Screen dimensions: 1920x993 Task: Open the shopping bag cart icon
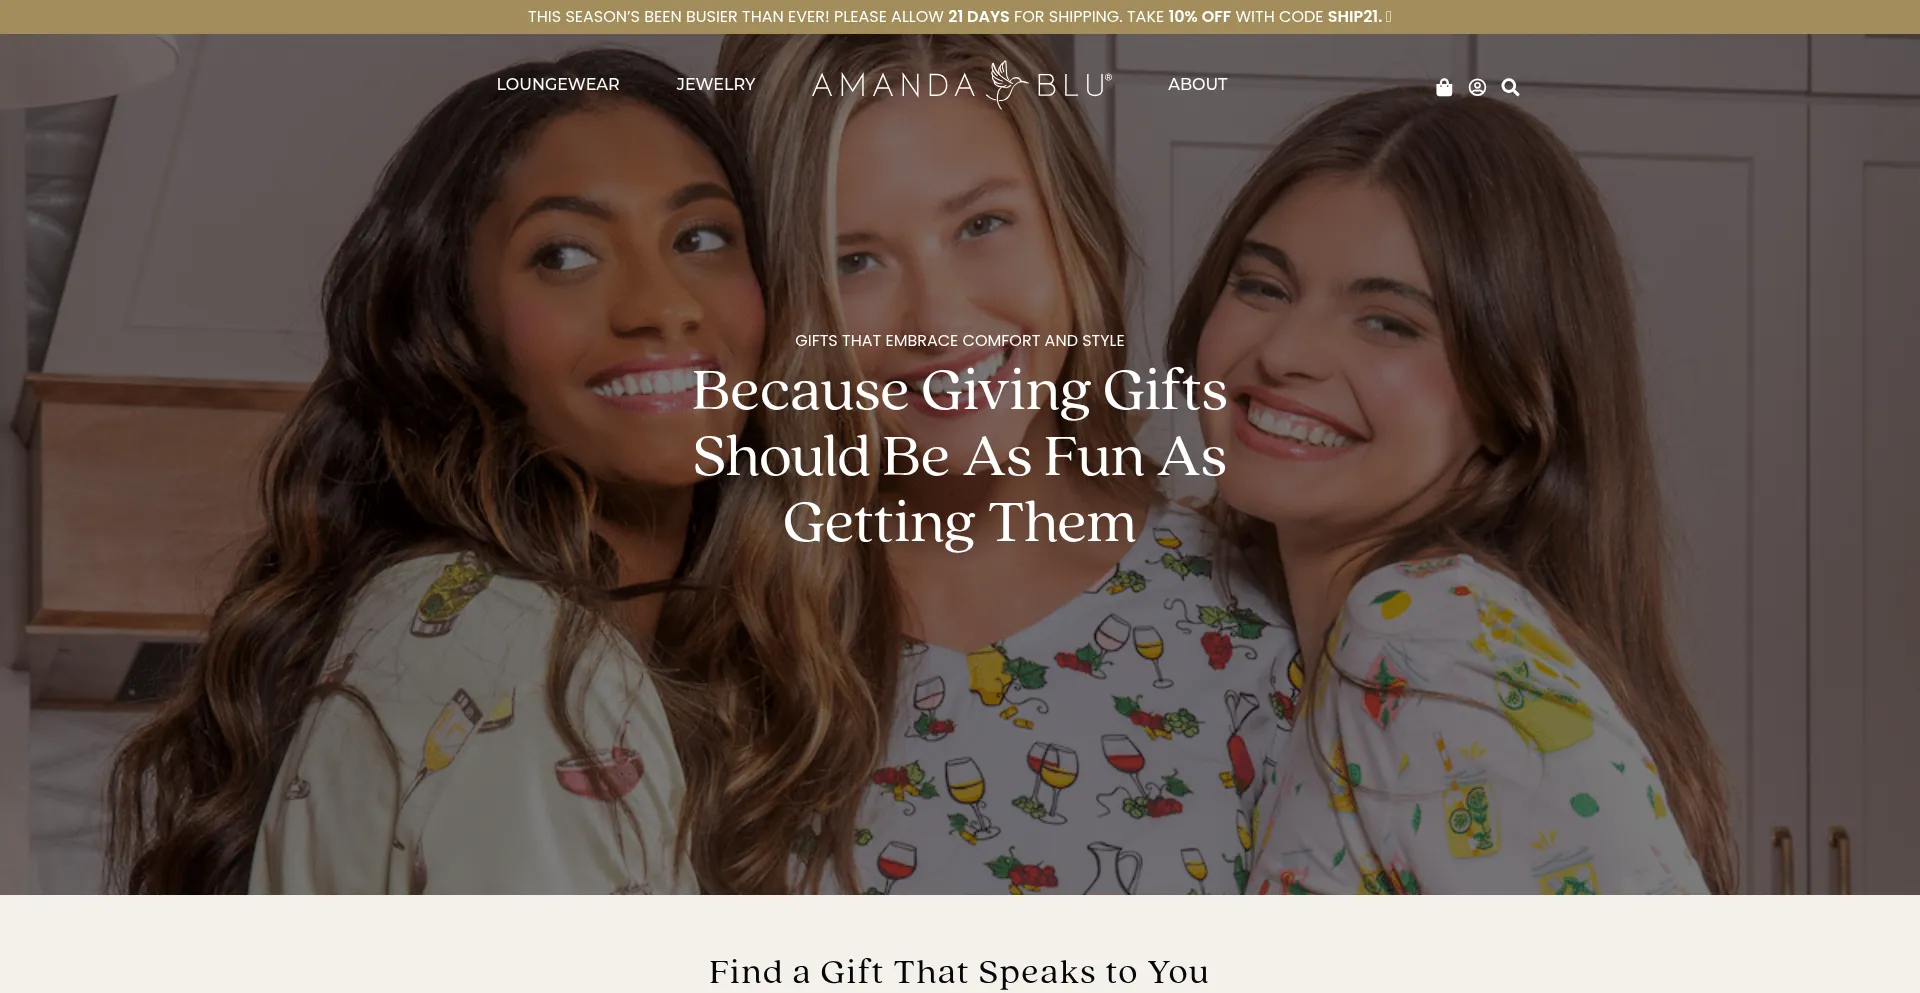[x=1444, y=87]
